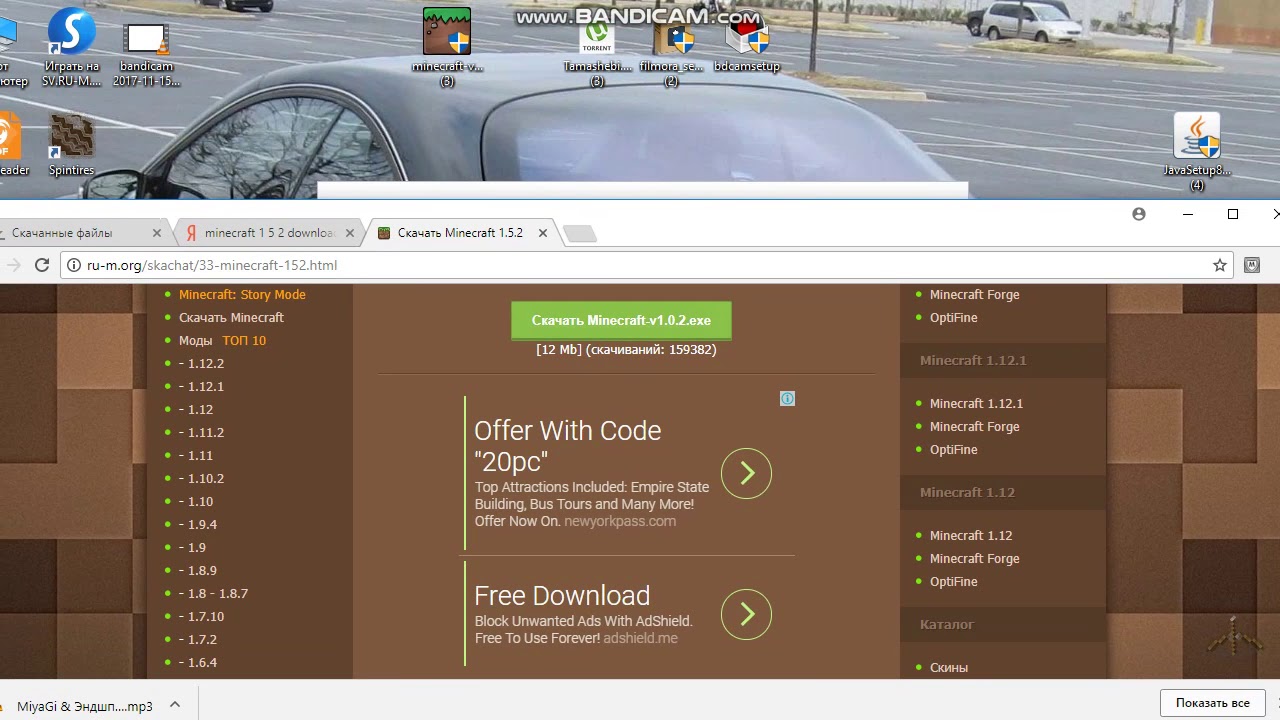Open a new browser tab

tap(580, 234)
